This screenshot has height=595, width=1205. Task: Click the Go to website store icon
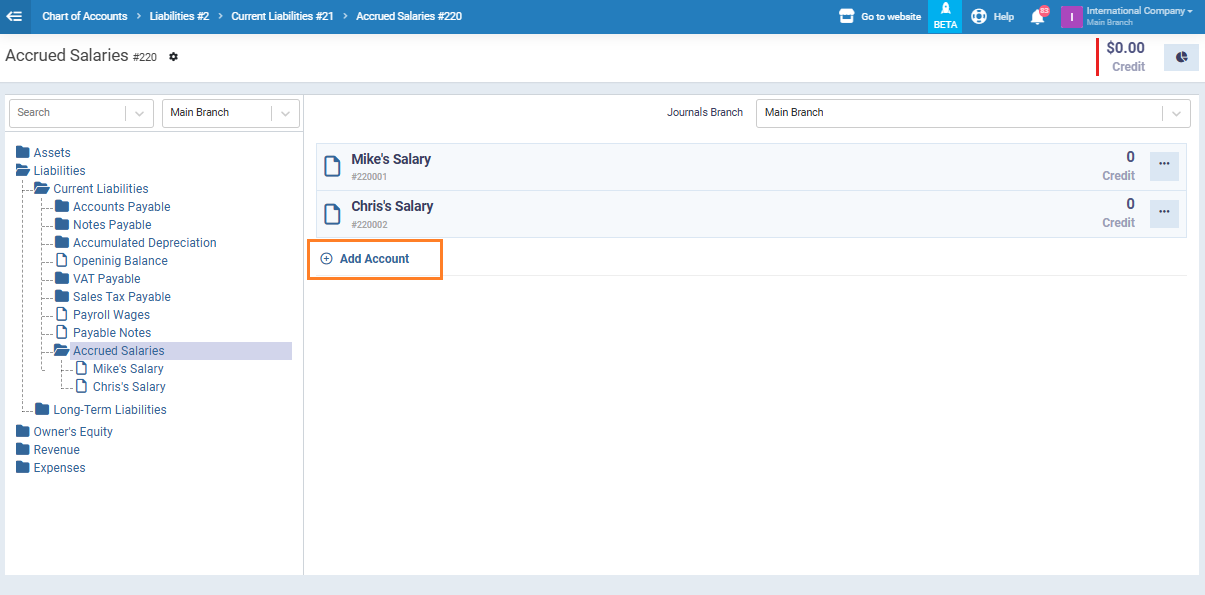tap(847, 17)
